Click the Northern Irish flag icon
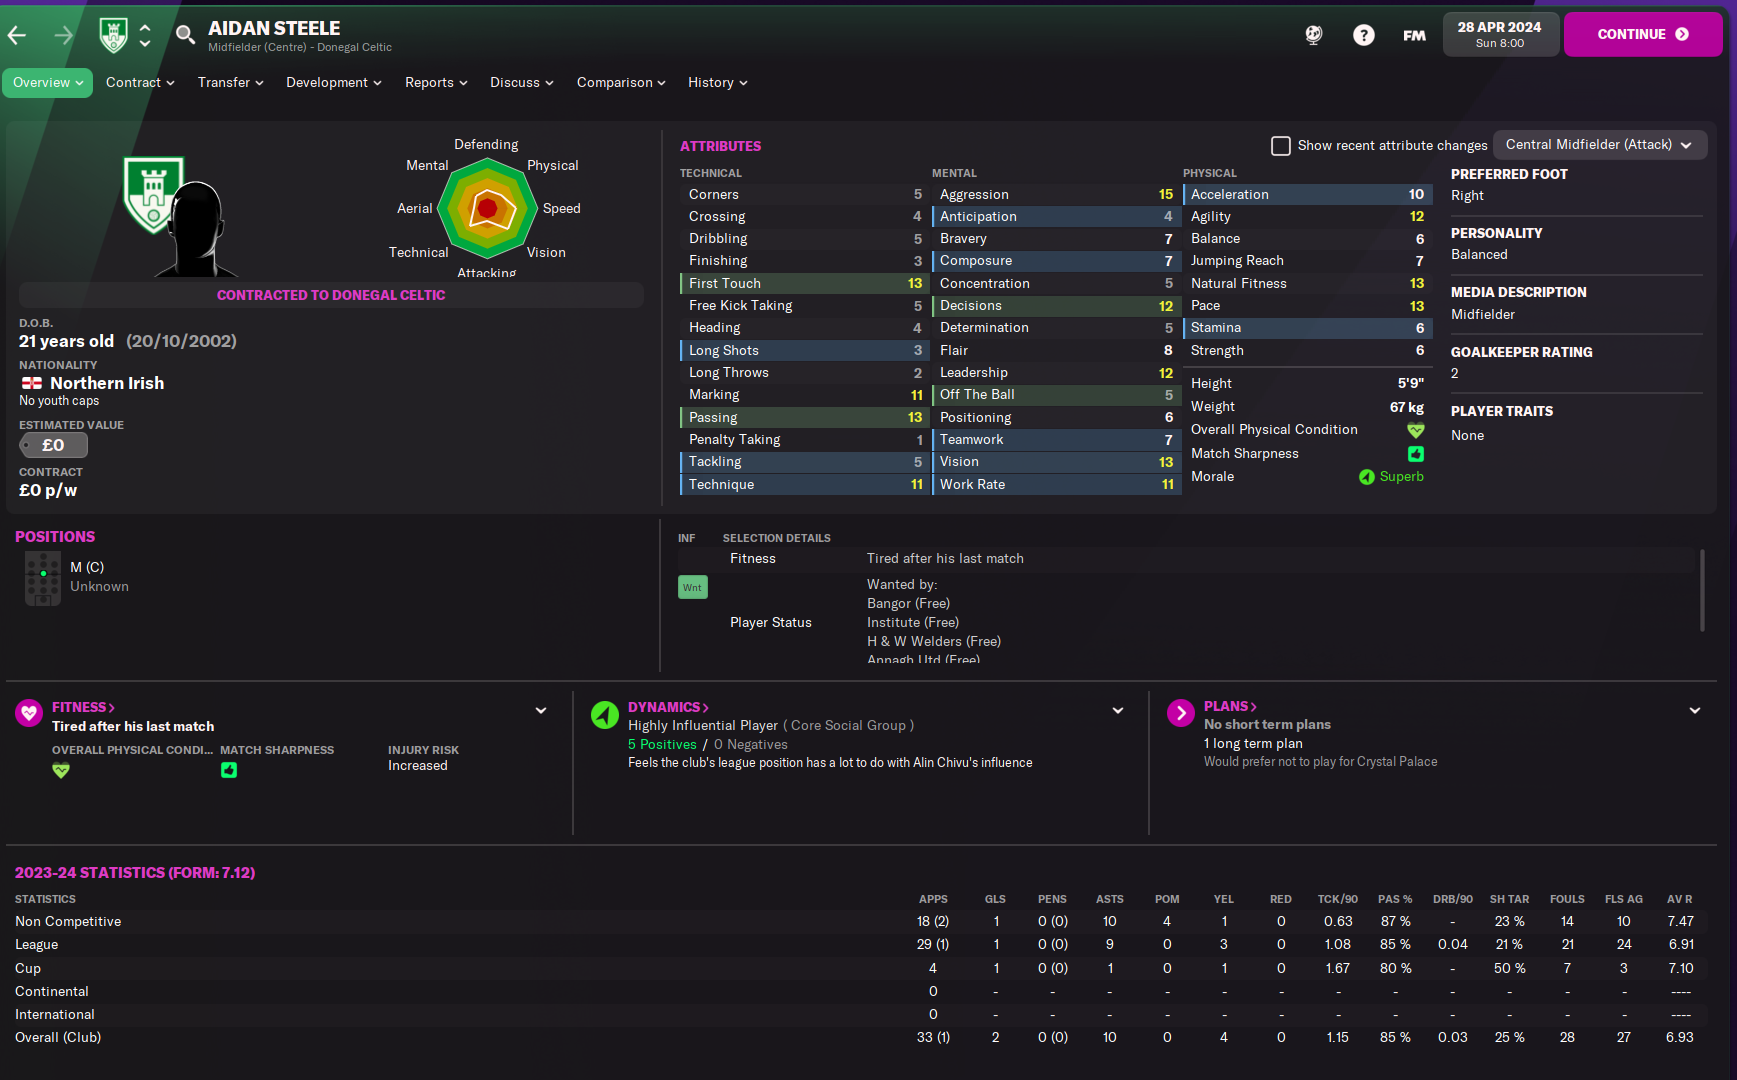This screenshot has height=1080, width=1737. 32,383
